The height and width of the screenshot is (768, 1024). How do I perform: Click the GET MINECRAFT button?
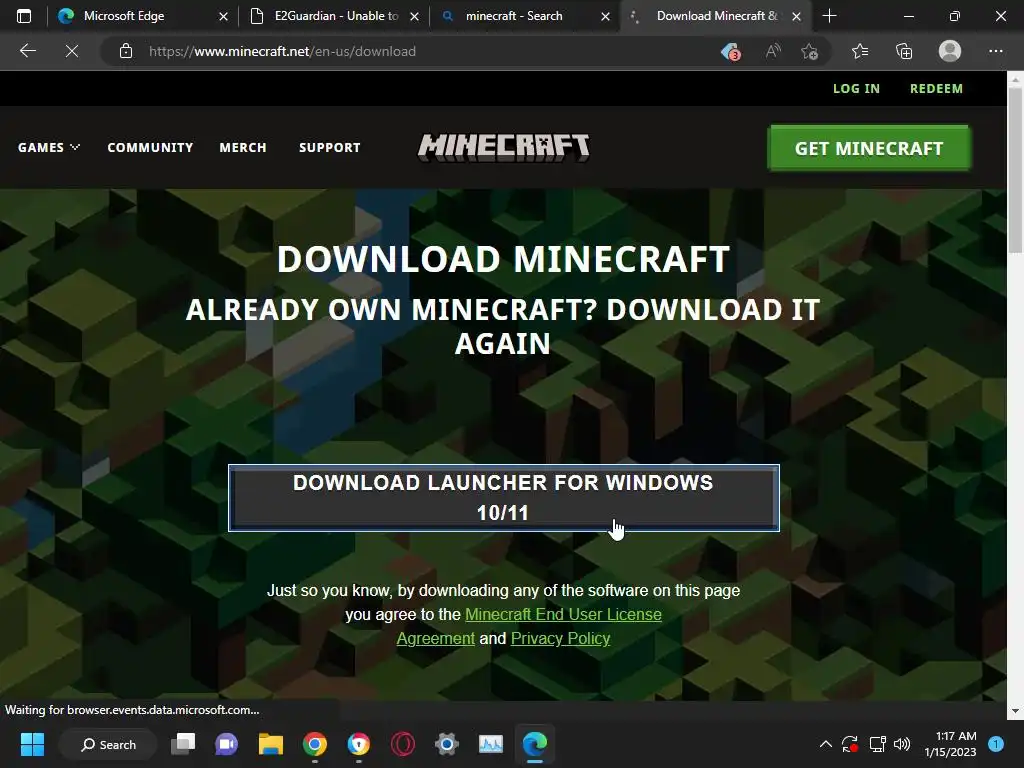tap(869, 148)
